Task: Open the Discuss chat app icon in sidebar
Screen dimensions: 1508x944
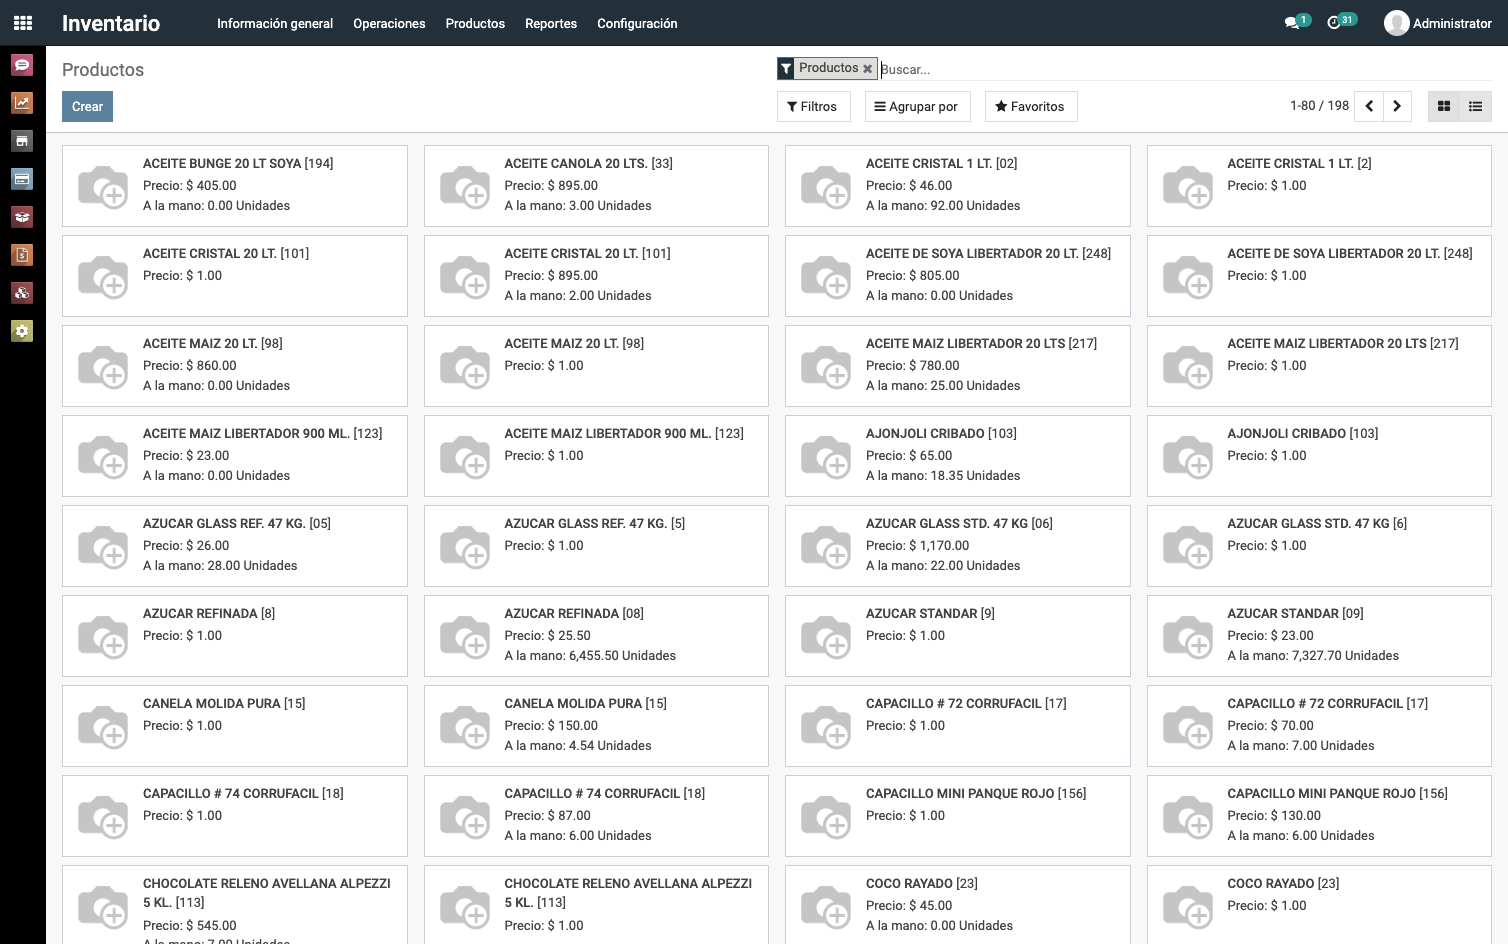Action: 22,65
